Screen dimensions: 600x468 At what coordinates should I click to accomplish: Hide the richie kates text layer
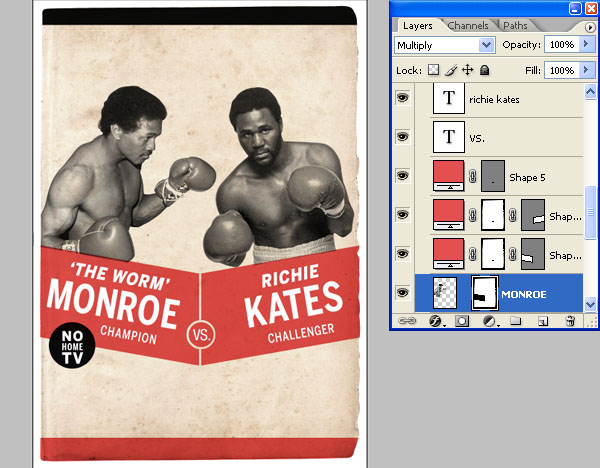[402, 99]
